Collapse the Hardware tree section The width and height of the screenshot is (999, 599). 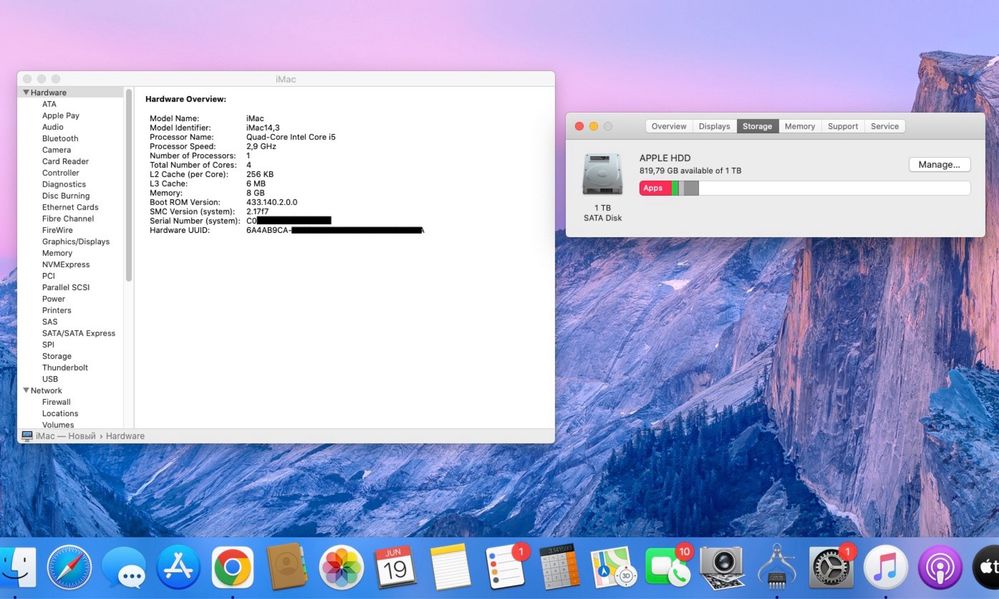click(x=26, y=92)
